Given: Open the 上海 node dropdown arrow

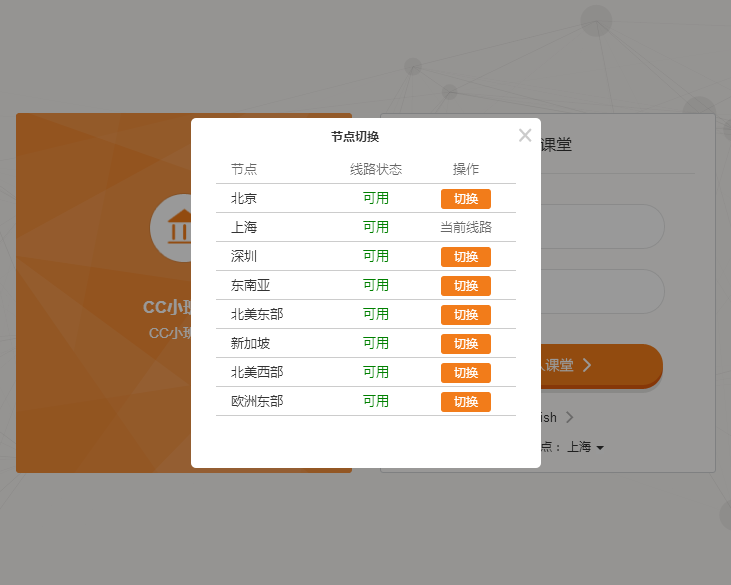Looking at the screenshot, I should tap(600, 448).
